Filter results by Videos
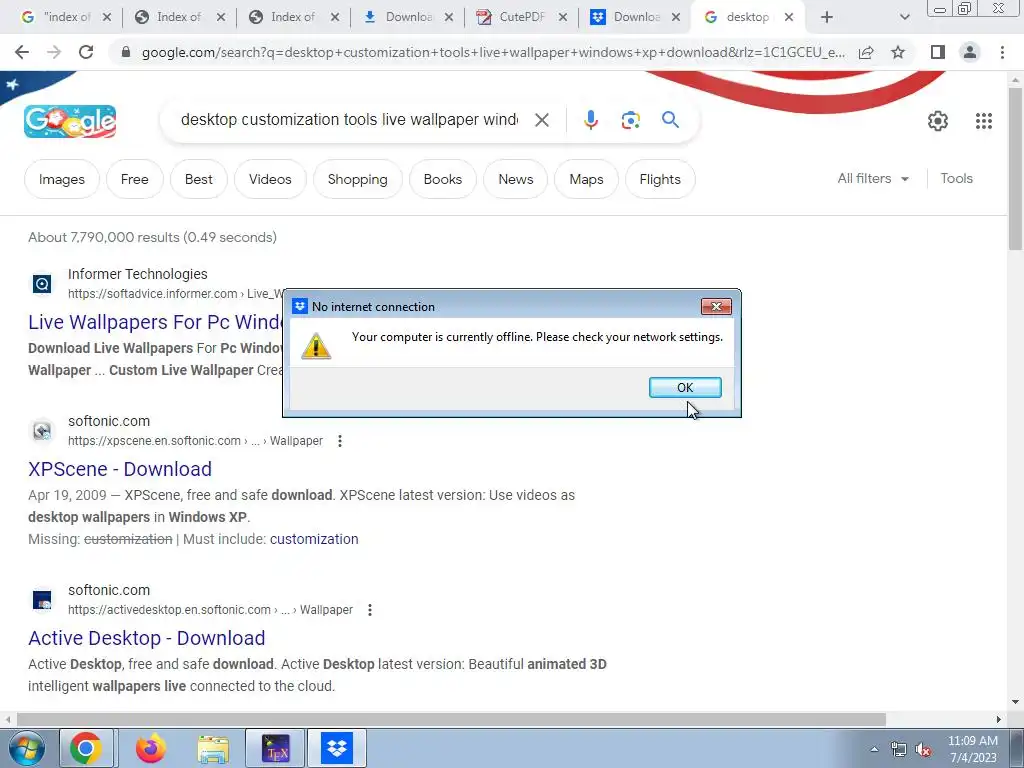This screenshot has width=1024, height=768. (270, 179)
